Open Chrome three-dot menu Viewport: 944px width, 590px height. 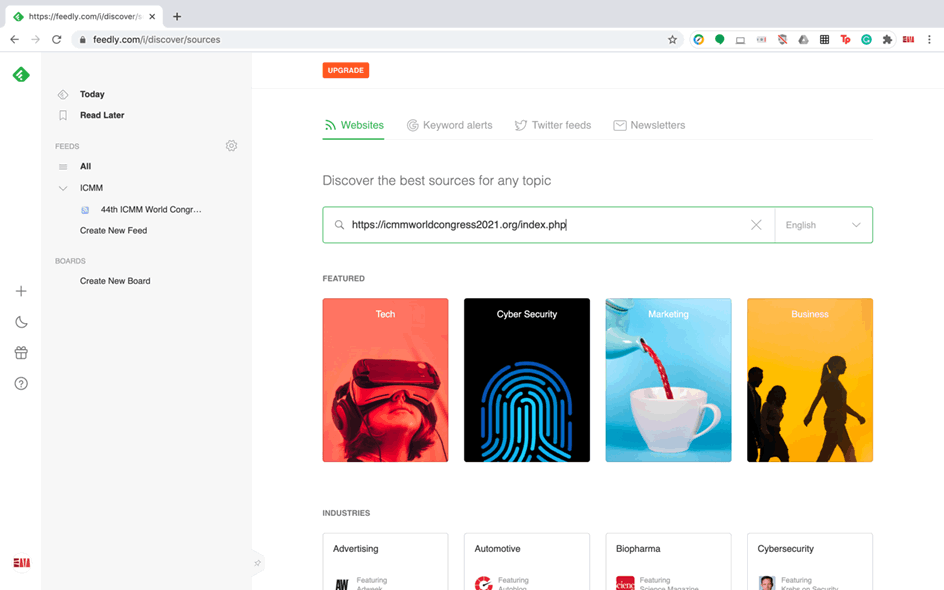point(929,40)
